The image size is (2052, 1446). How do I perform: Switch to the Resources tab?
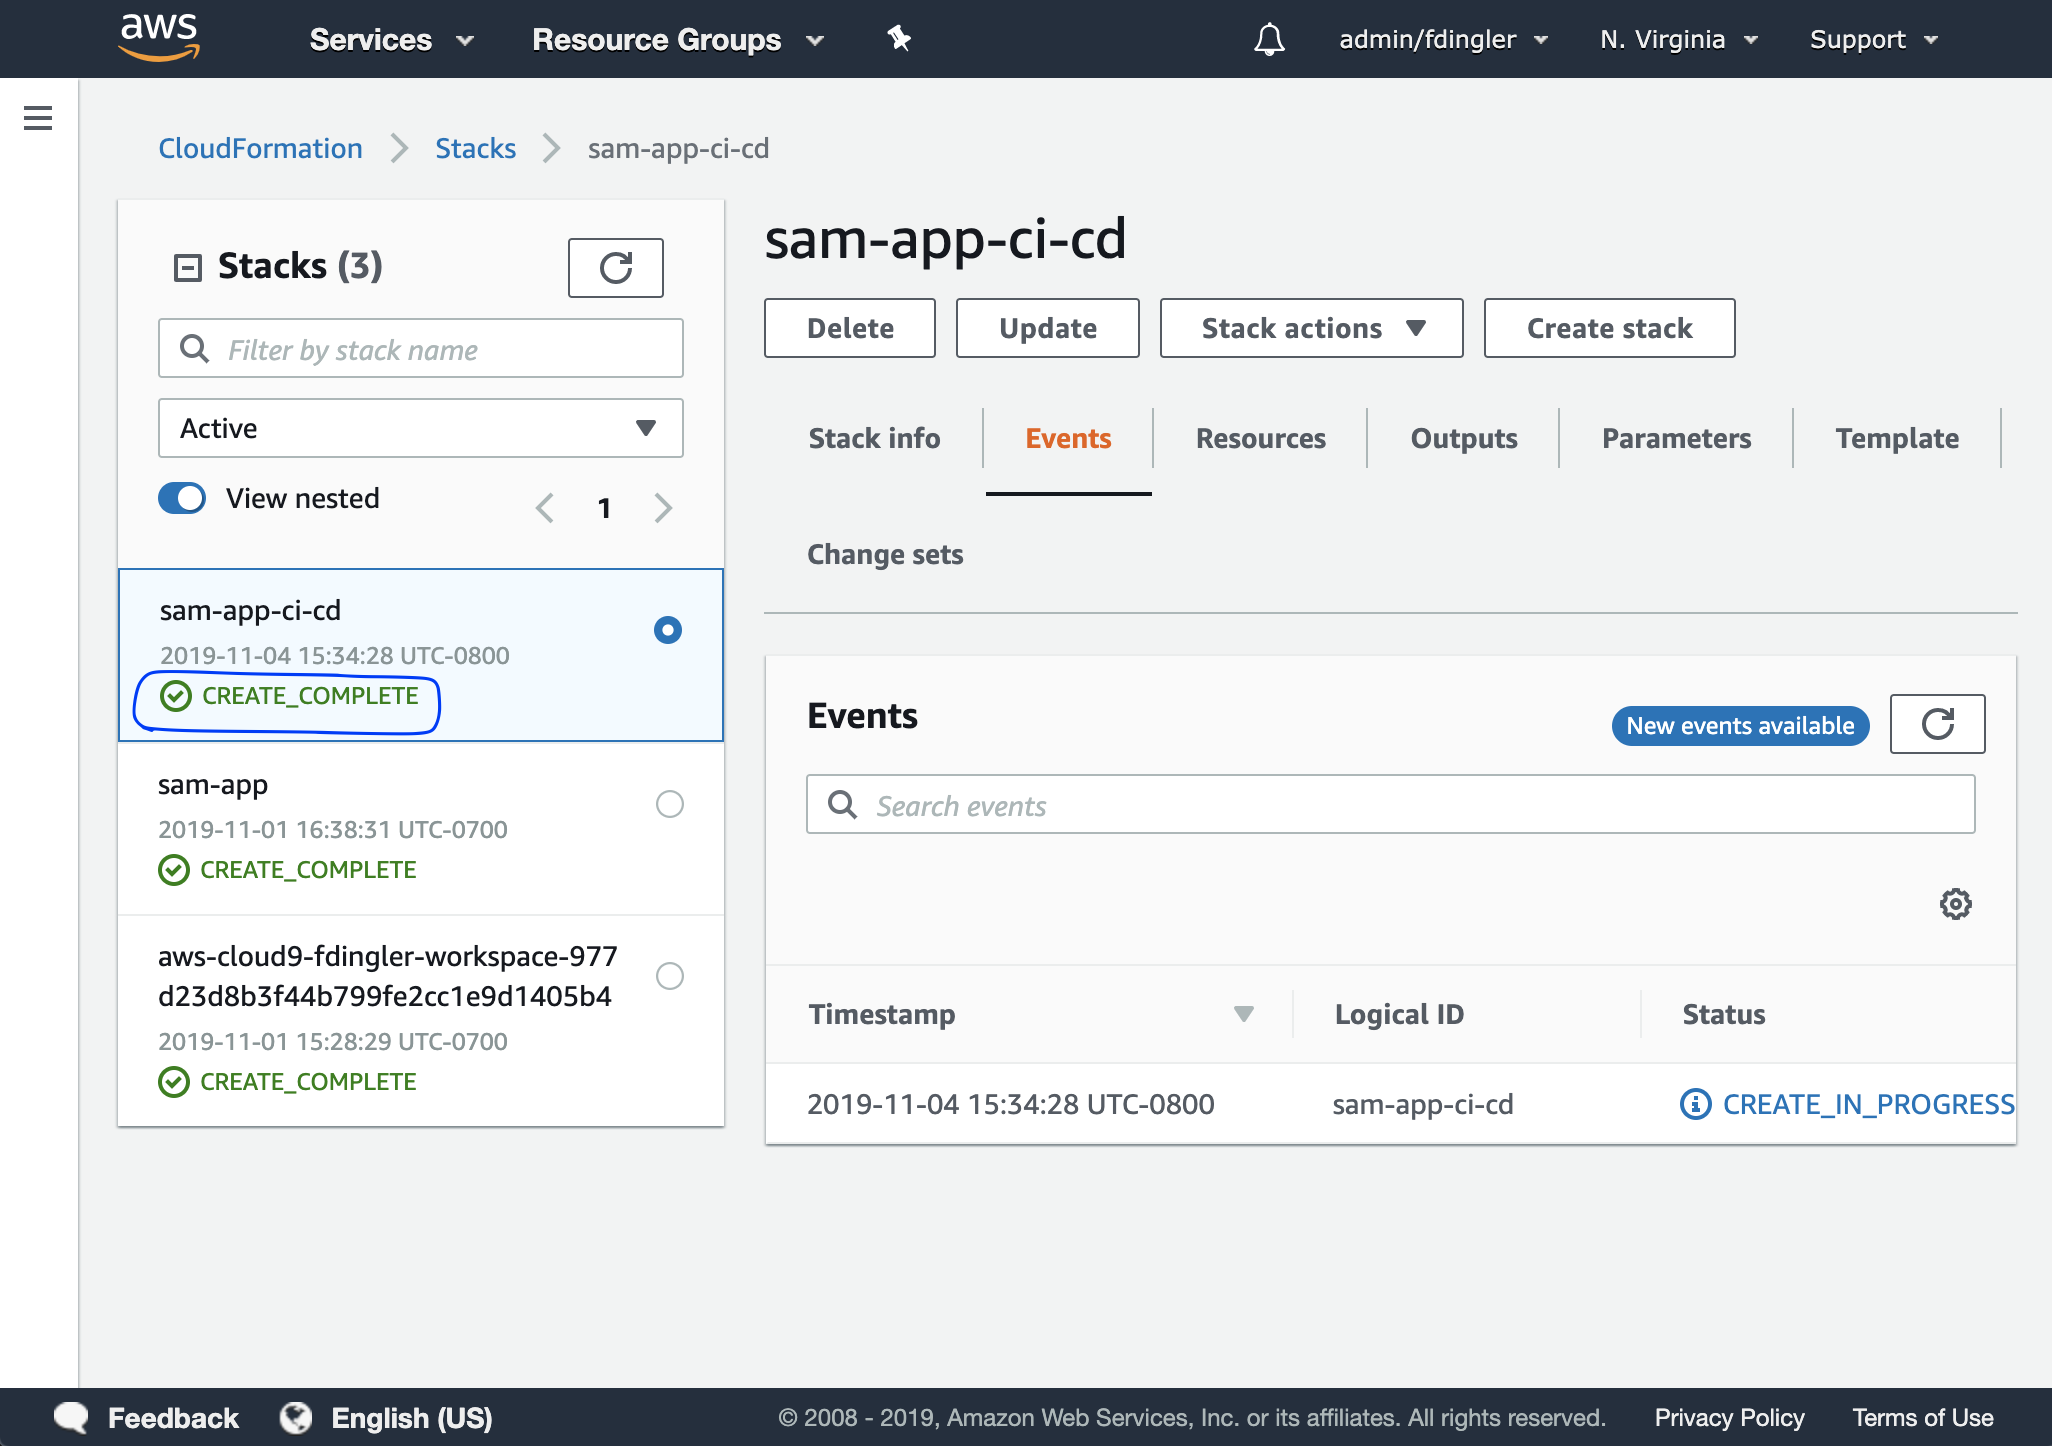pyautogui.click(x=1260, y=438)
